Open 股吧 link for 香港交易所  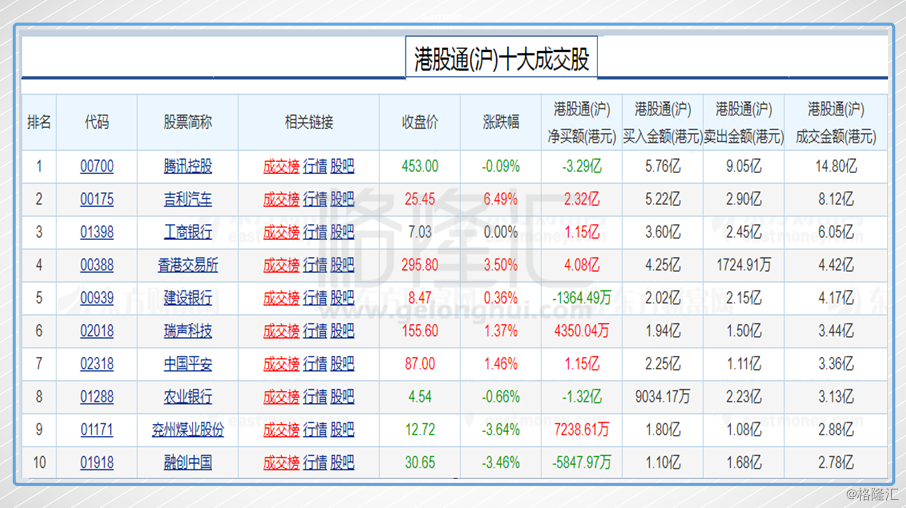pyautogui.click(x=342, y=265)
